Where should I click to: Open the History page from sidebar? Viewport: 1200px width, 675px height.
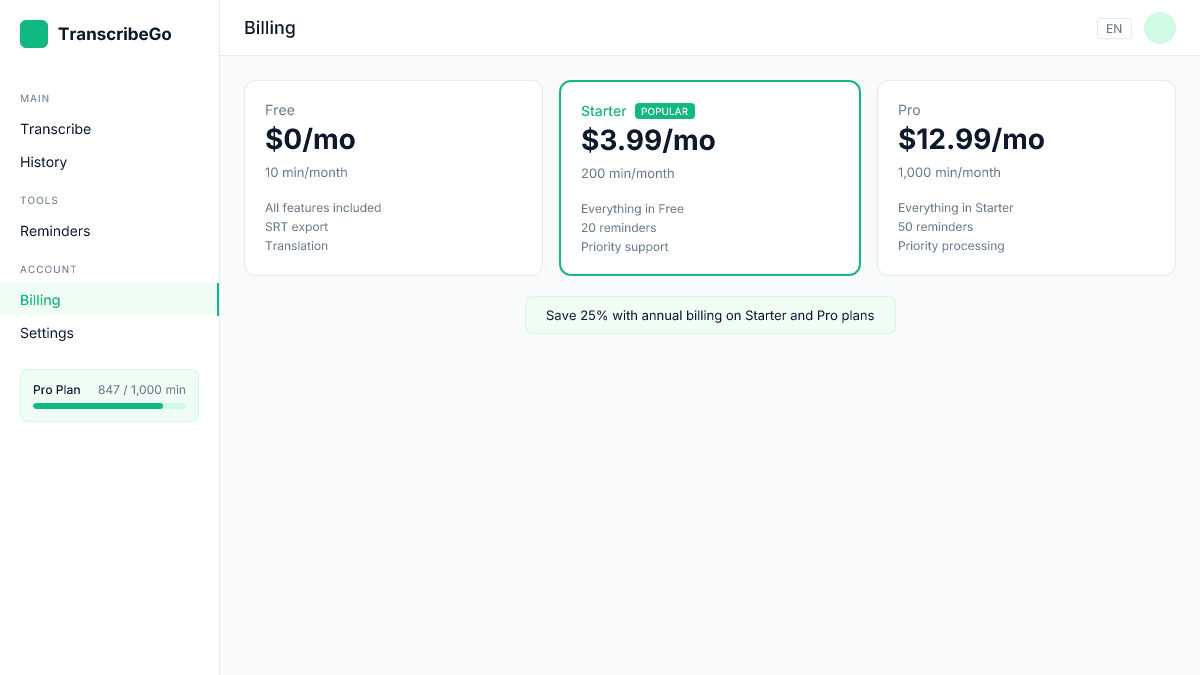point(43,162)
